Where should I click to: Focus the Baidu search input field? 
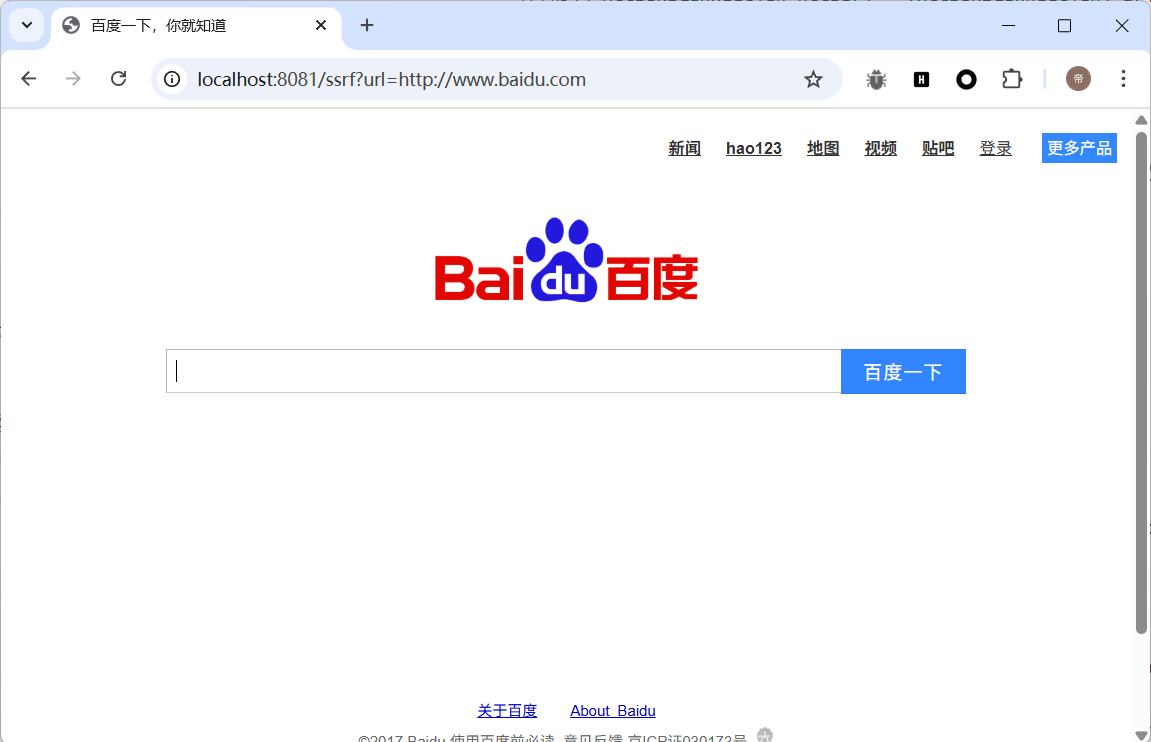pos(503,372)
